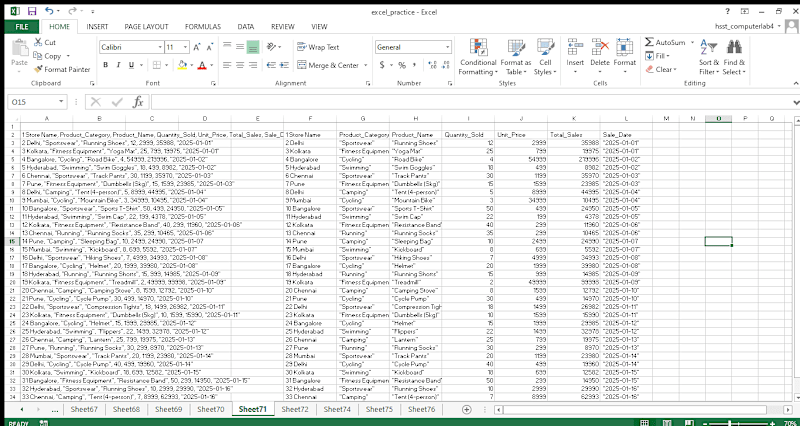This screenshot has width=800, height=426.
Task: Click inside the formula bar input
Action: coord(470,102)
